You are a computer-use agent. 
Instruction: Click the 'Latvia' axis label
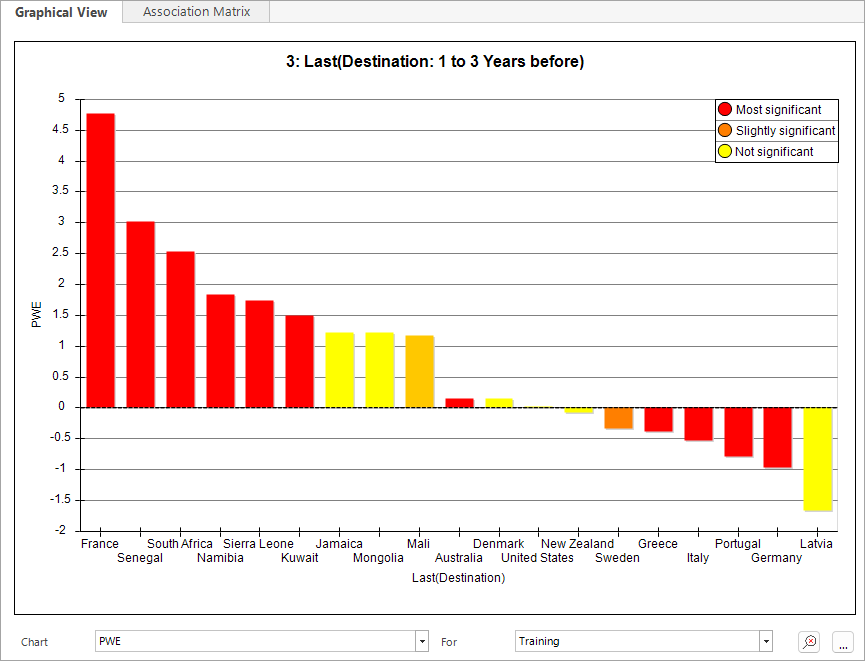[816, 543]
